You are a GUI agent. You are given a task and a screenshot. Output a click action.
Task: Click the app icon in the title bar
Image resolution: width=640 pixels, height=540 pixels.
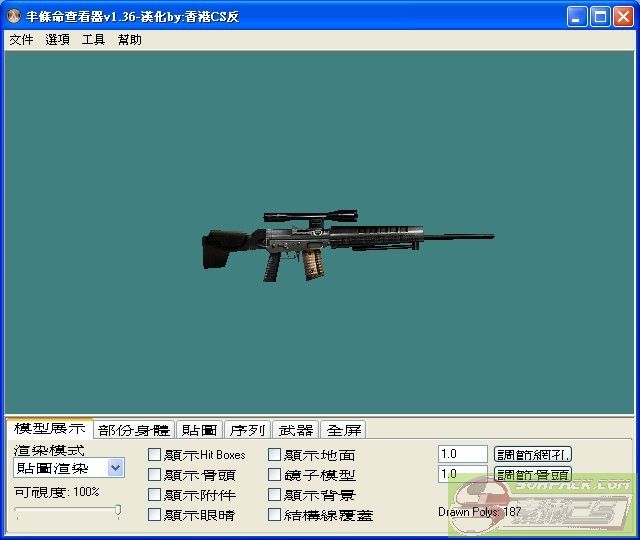coord(14,17)
